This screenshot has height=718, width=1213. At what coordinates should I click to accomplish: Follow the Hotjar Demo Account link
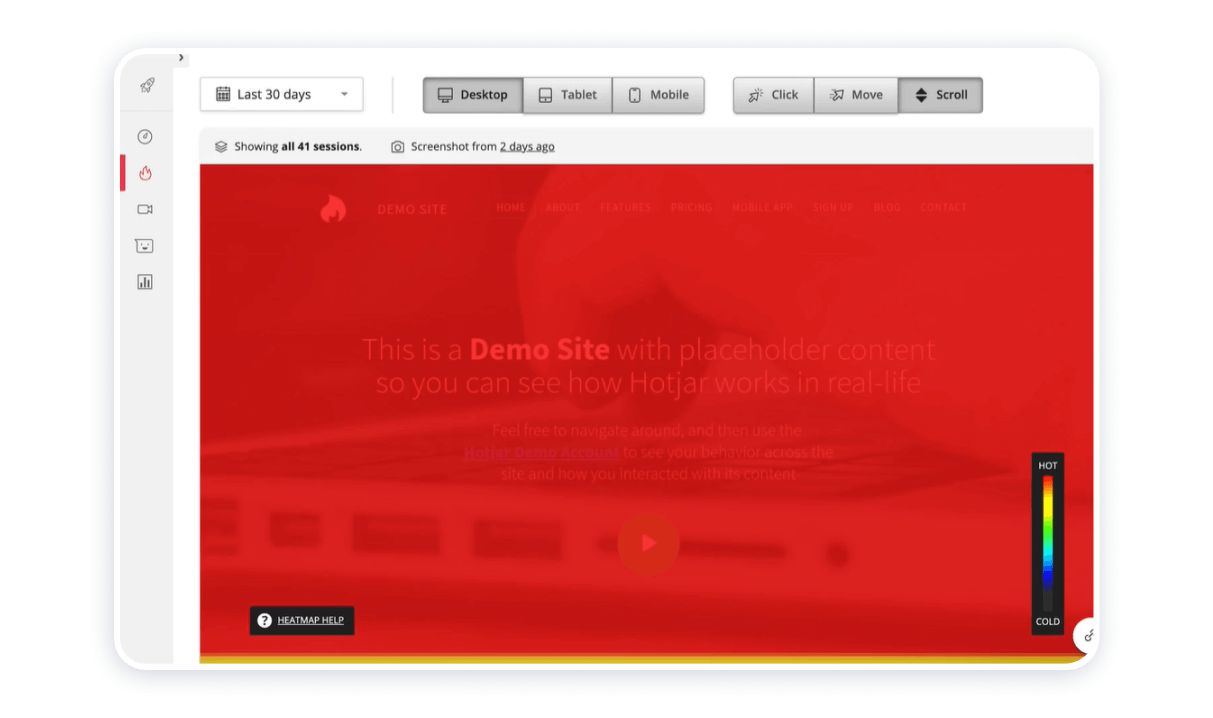[542, 452]
